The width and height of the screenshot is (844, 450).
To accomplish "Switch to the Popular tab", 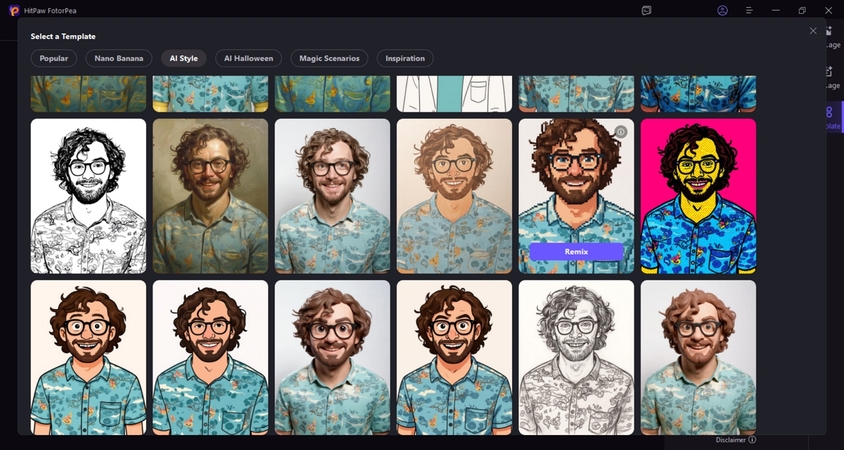I will (x=54, y=58).
